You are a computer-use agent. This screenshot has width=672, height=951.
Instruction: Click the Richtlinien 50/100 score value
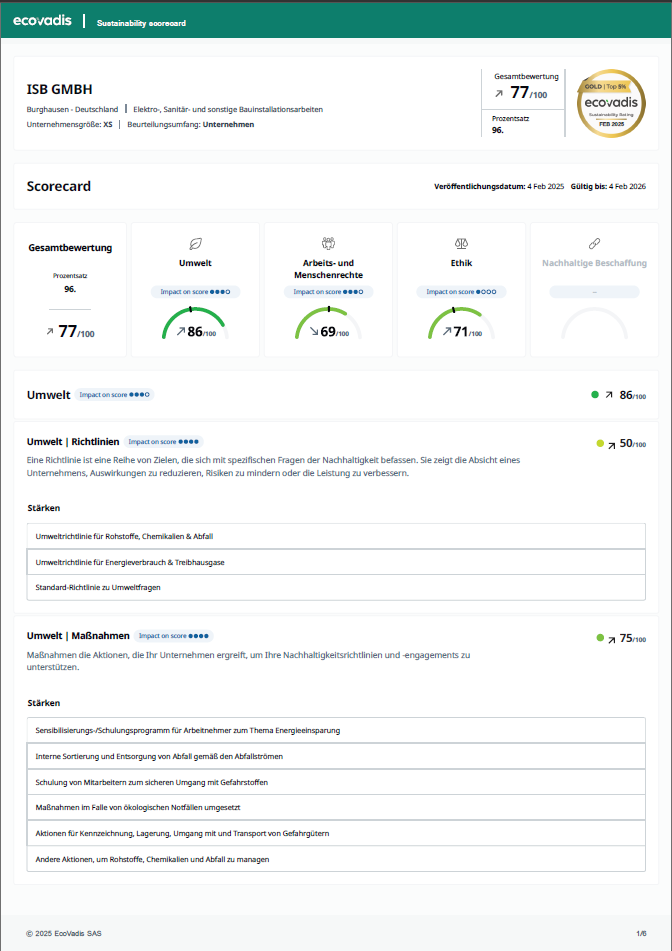(x=633, y=443)
